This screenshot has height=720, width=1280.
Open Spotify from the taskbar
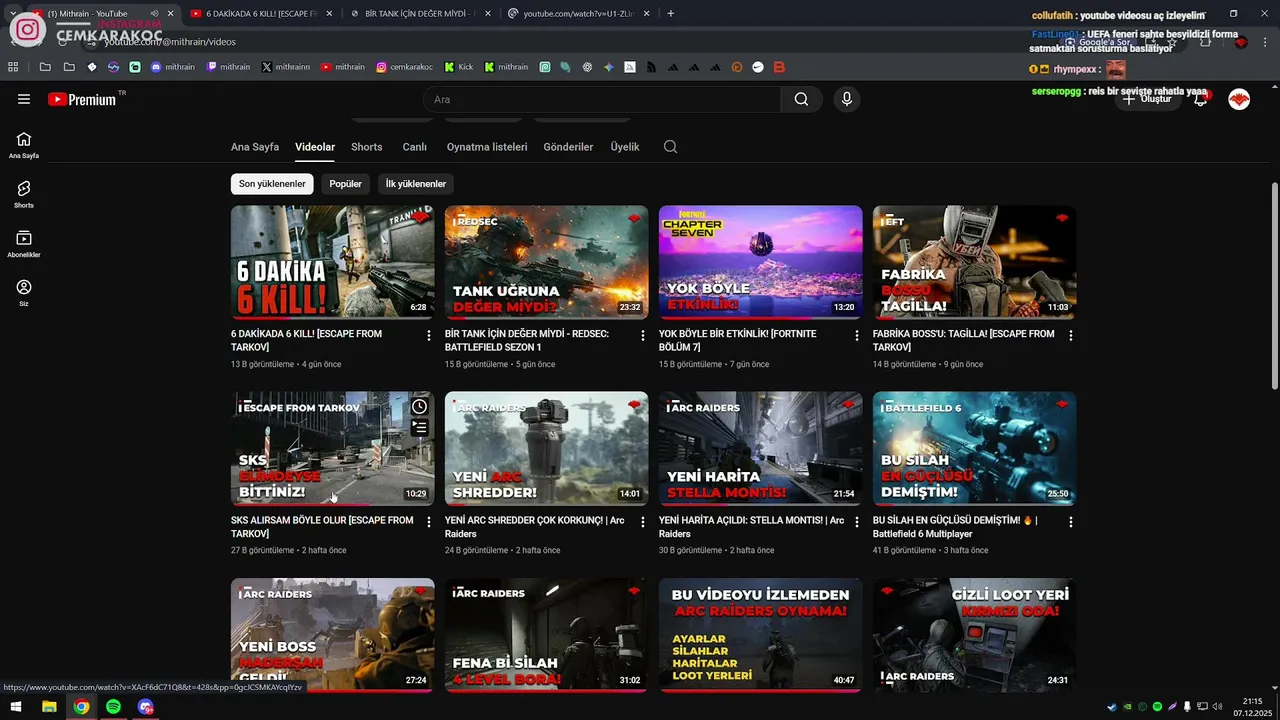point(113,707)
